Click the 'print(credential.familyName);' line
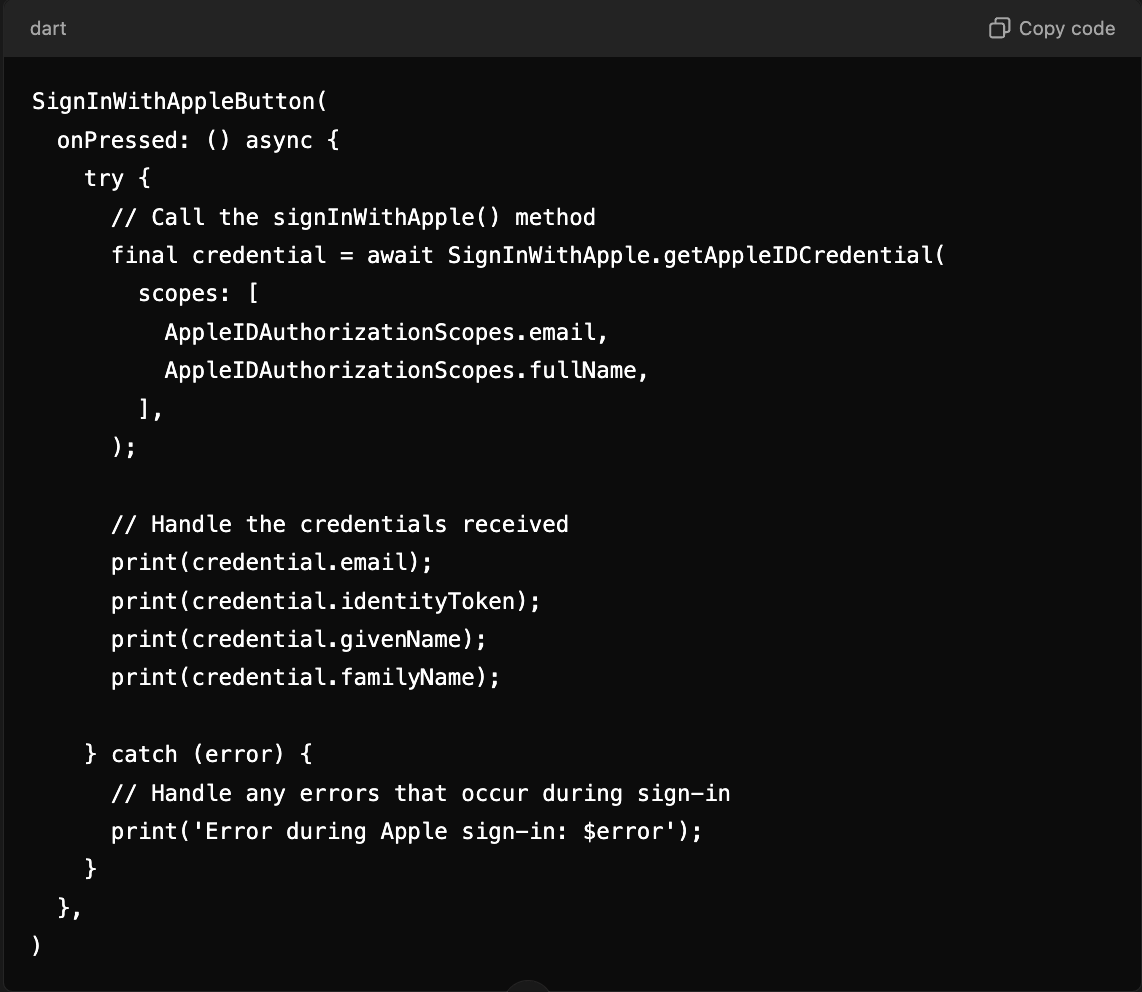Viewport: 1142px width, 992px height. click(305, 677)
